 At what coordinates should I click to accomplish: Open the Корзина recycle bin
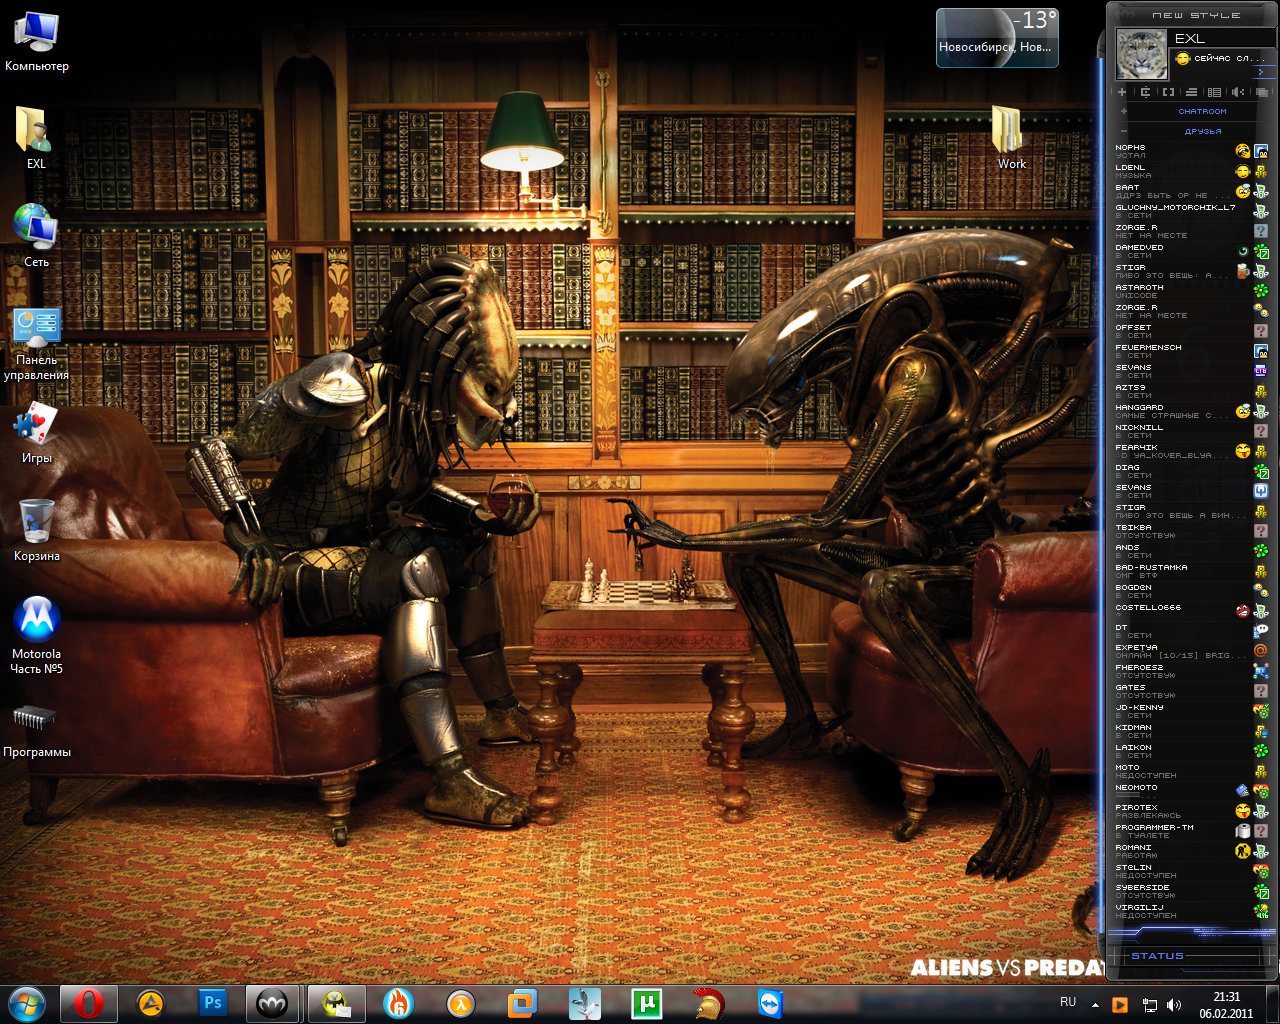(37, 530)
